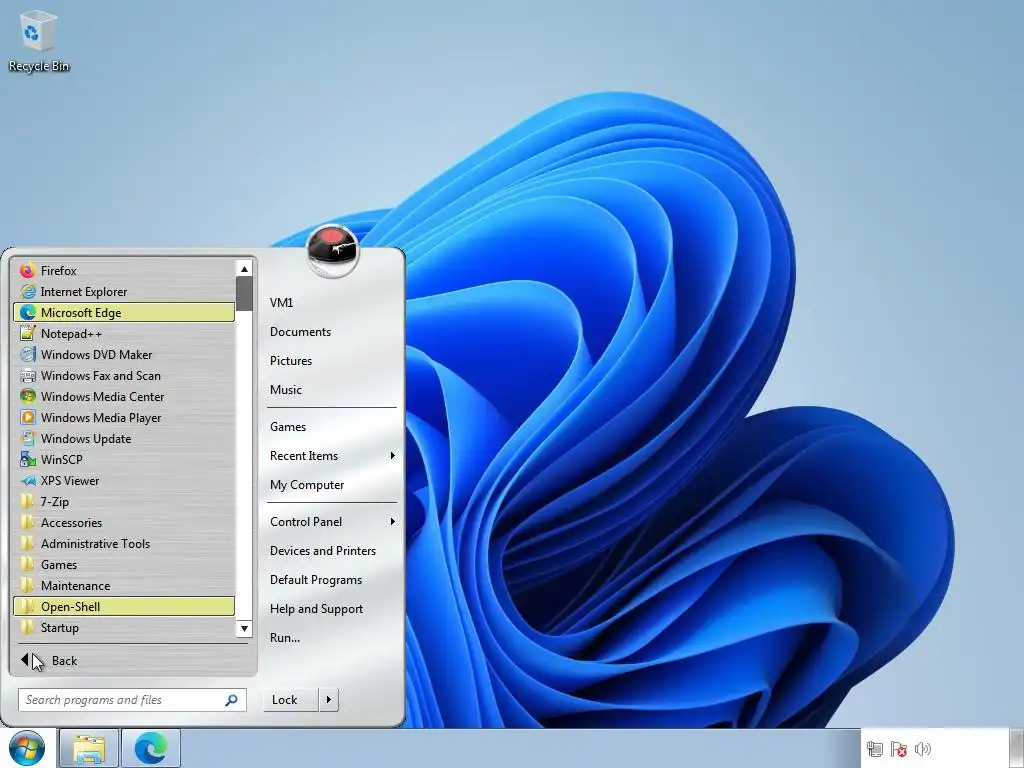Viewport: 1024px width, 768px height.
Task: Click the Lock button
Action: tap(291, 700)
